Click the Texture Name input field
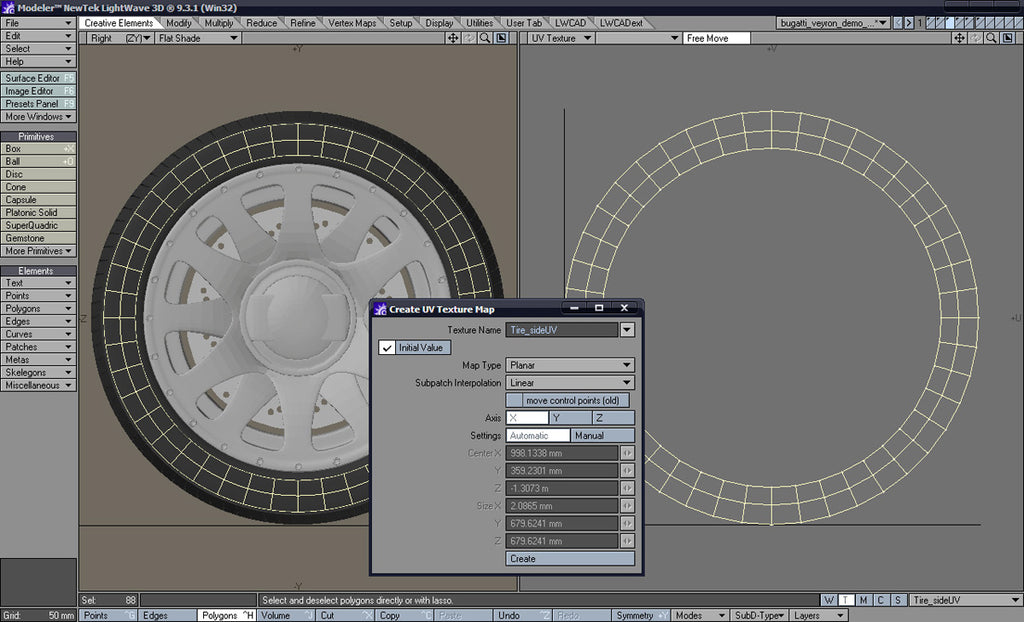 click(562, 330)
